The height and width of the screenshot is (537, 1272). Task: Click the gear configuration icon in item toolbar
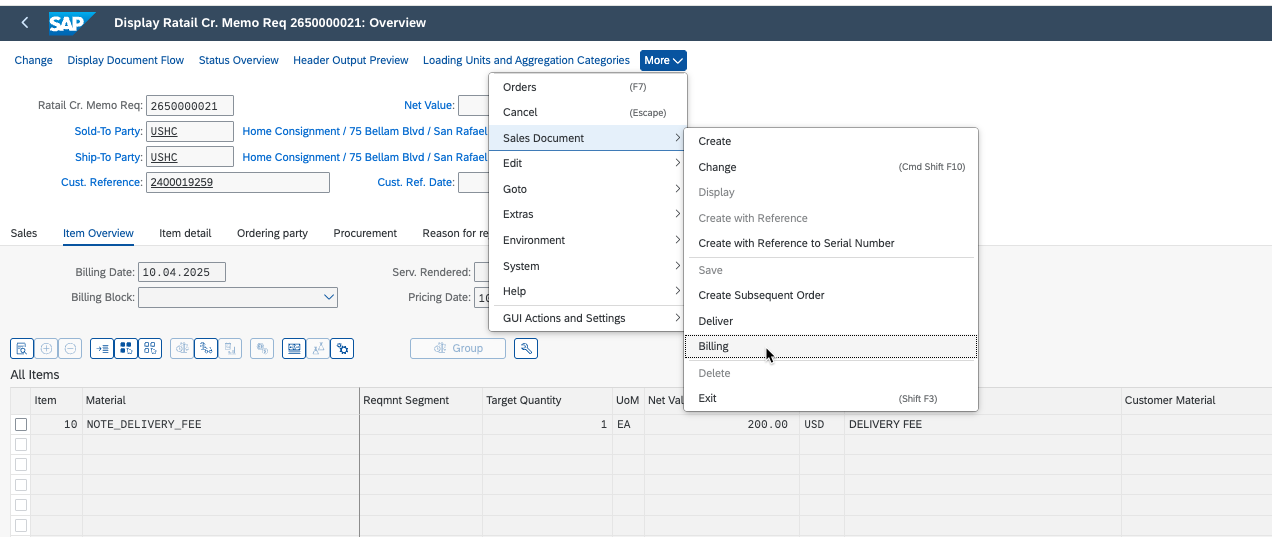pyautogui.click(x=343, y=348)
